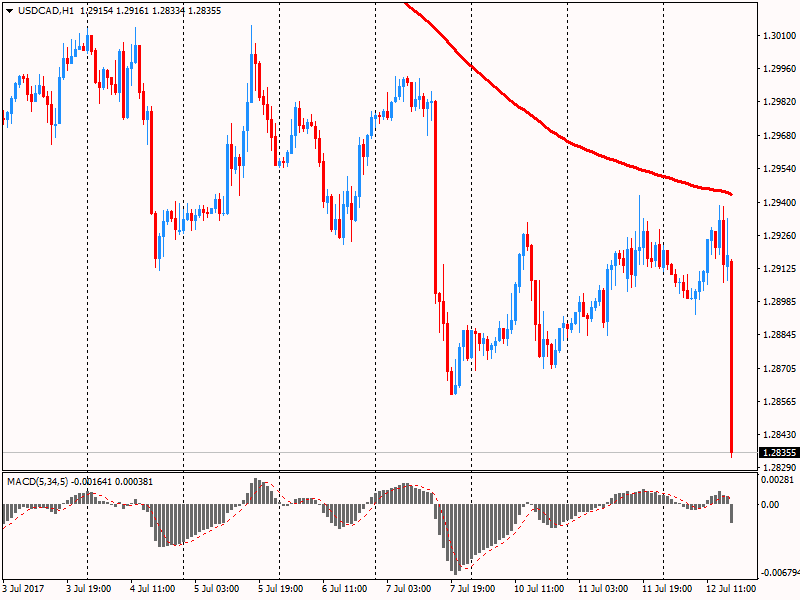This screenshot has height=600, width=800.
Task: Click the 1.28705 price axis label
Action: click(x=779, y=368)
